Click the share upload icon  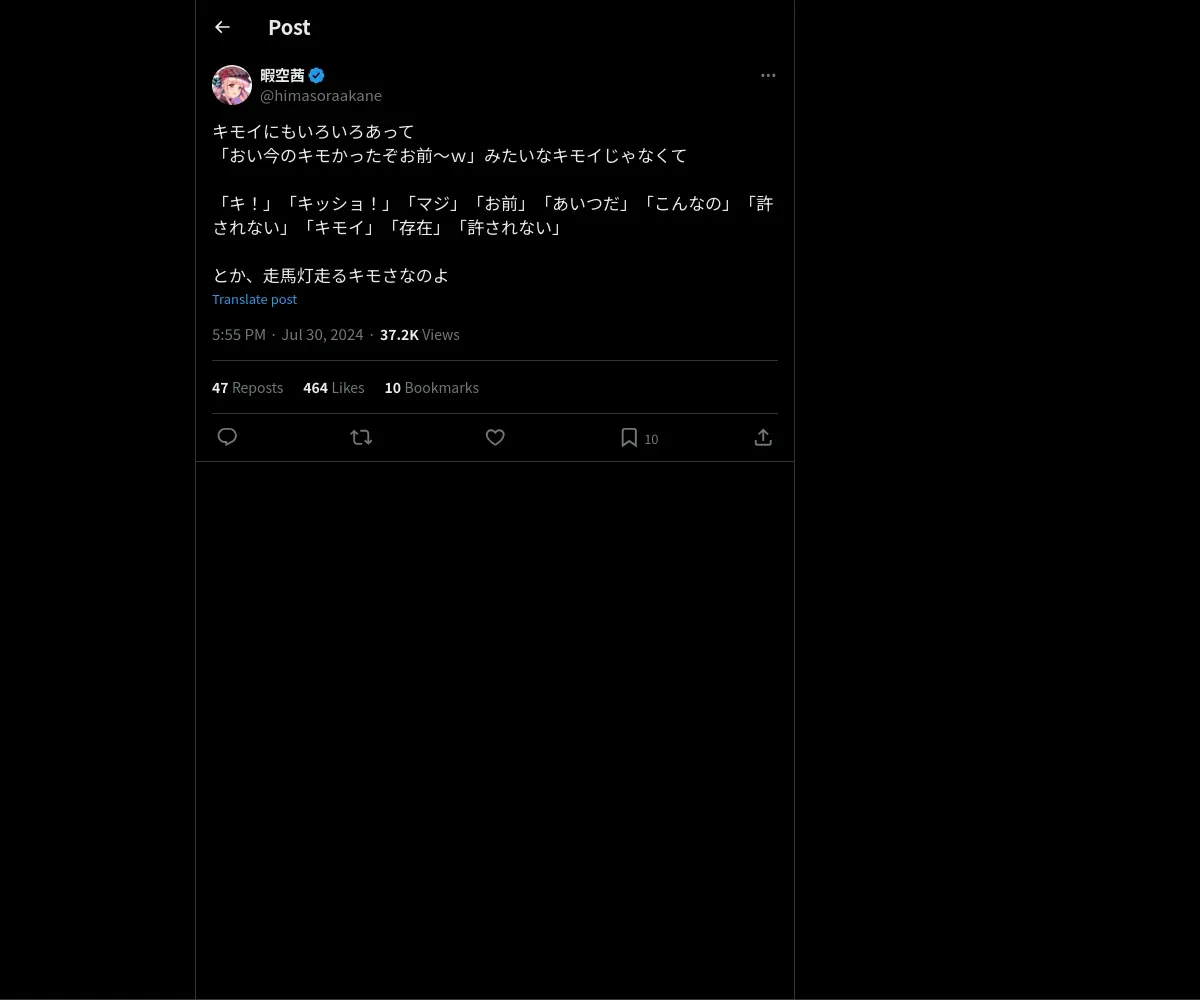(x=763, y=437)
